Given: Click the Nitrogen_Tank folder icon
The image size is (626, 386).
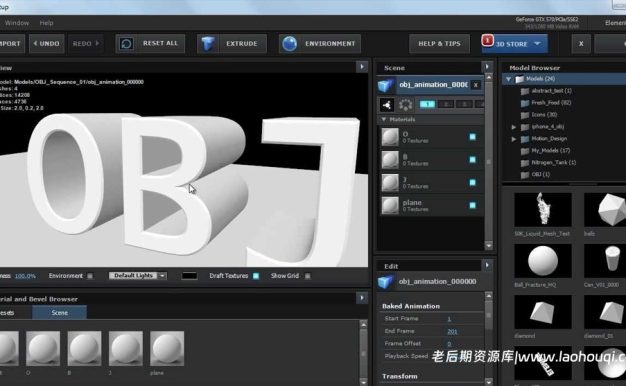Looking at the screenshot, I should (525, 163).
